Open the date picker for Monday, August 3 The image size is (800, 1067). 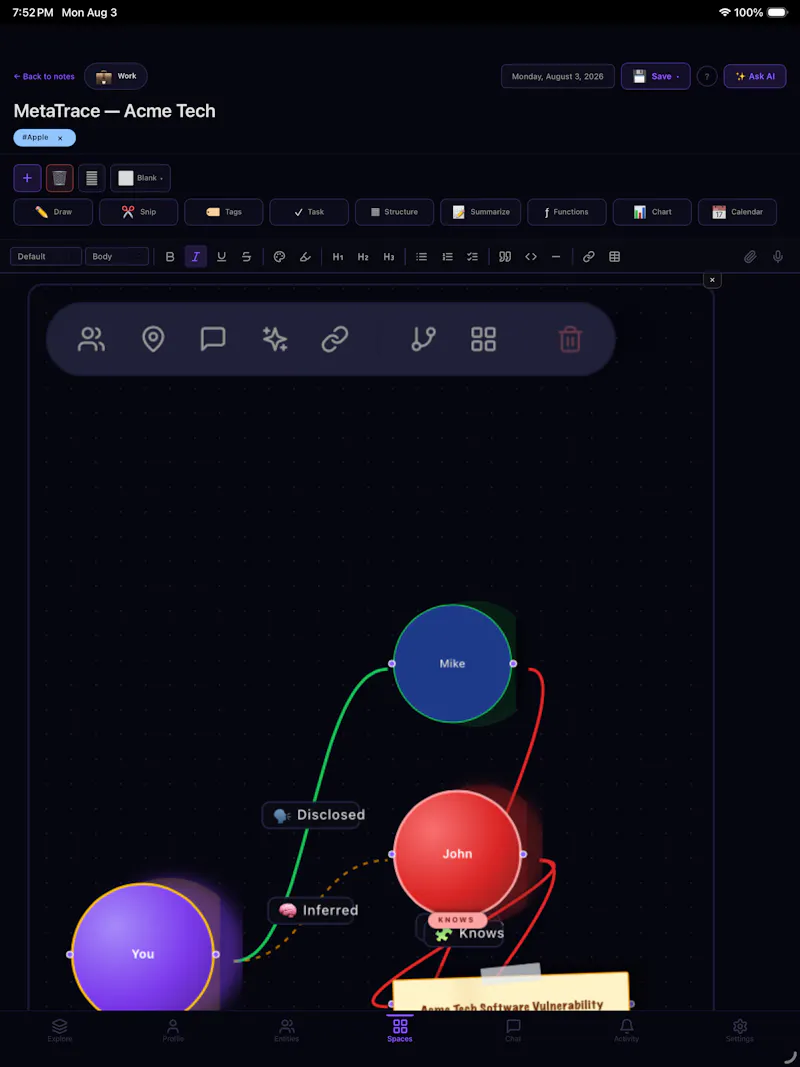558,76
